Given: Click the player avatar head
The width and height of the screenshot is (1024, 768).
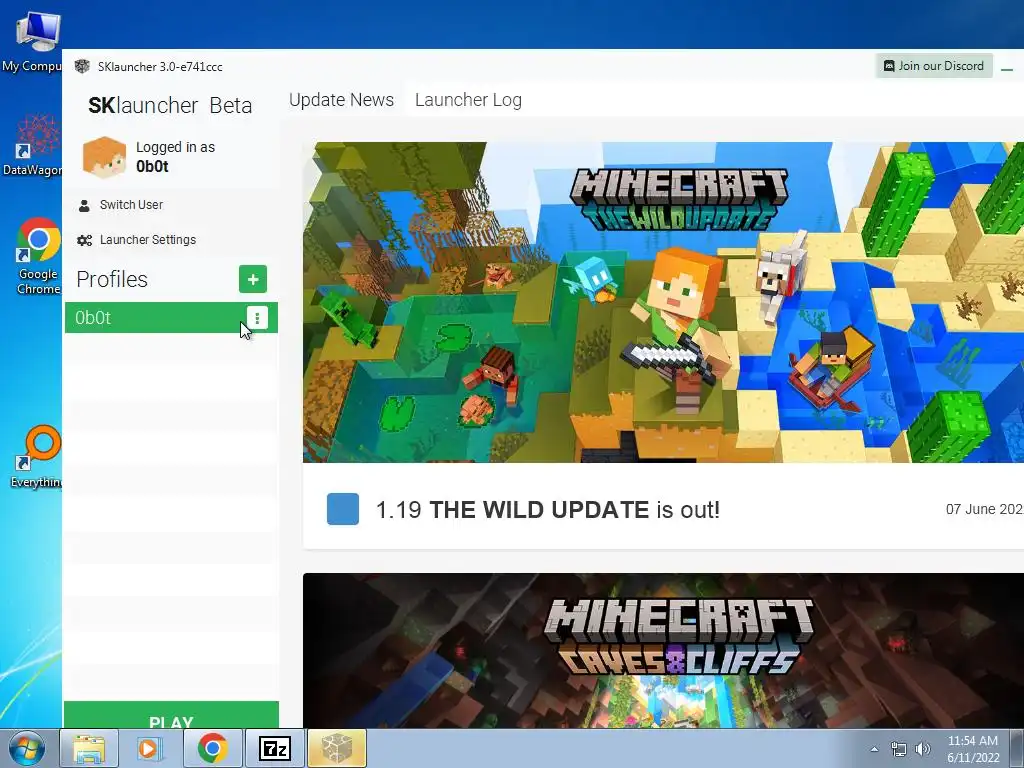Looking at the screenshot, I should tap(104, 157).
